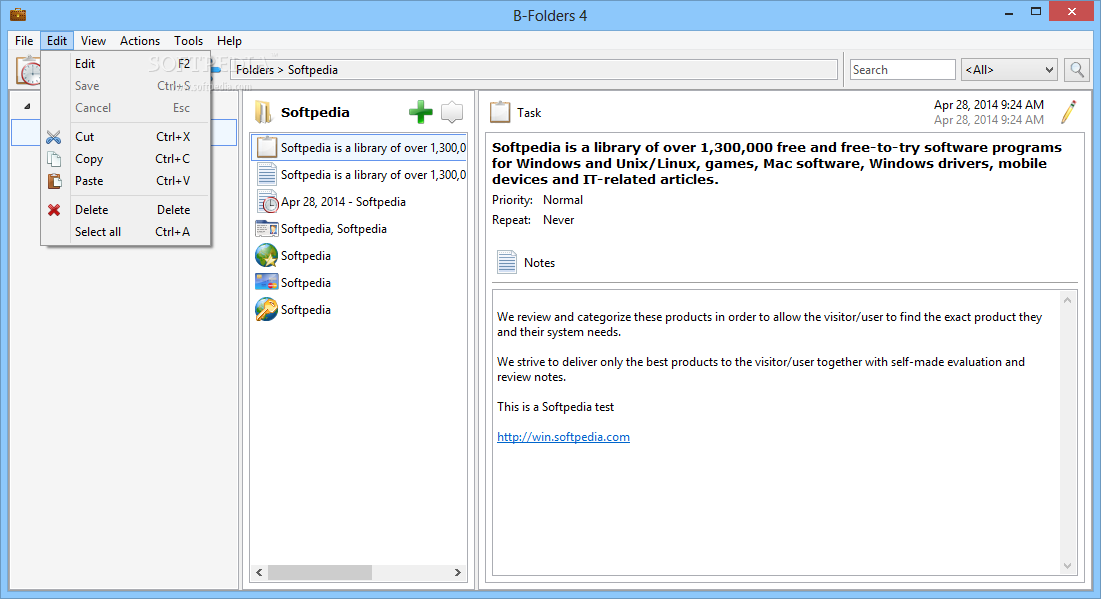This screenshot has height=599, width=1101.
Task: Click 'This is a Softpedia test' note line
Action: (x=555, y=407)
